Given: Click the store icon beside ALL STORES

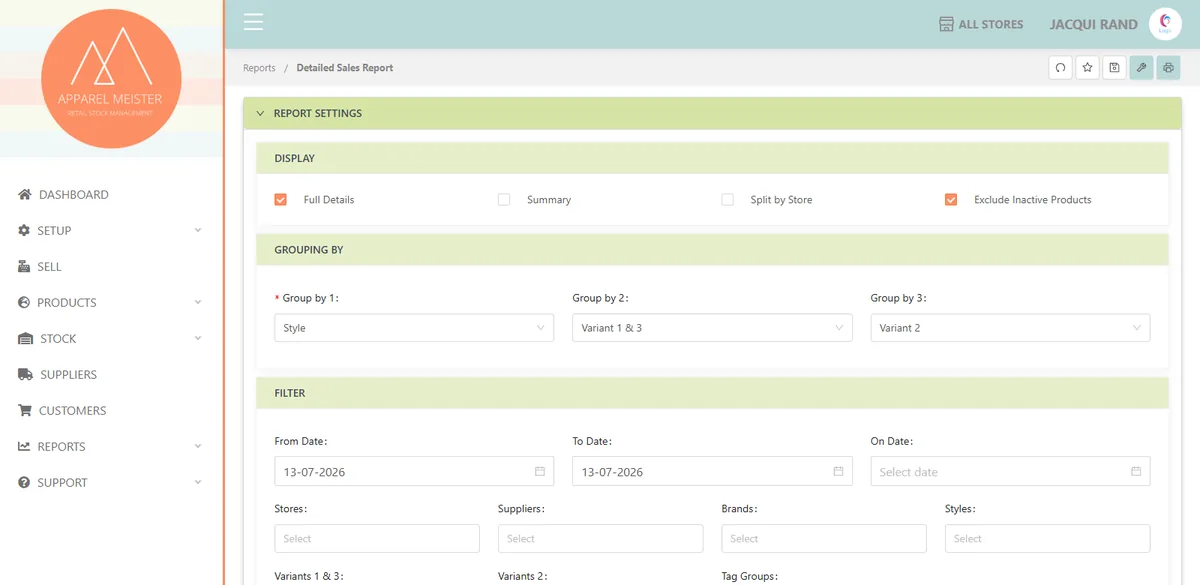Looking at the screenshot, I should [946, 24].
